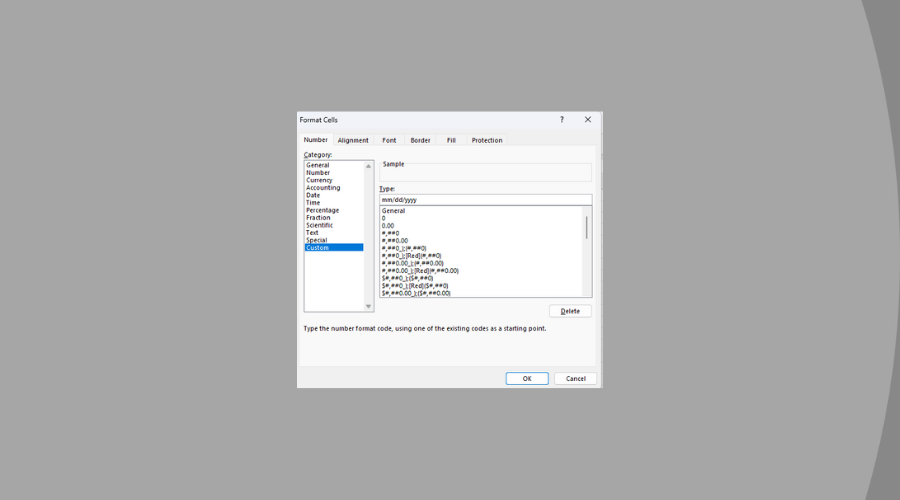This screenshot has width=900, height=500.
Task: Open the Font tab
Action: tap(389, 140)
